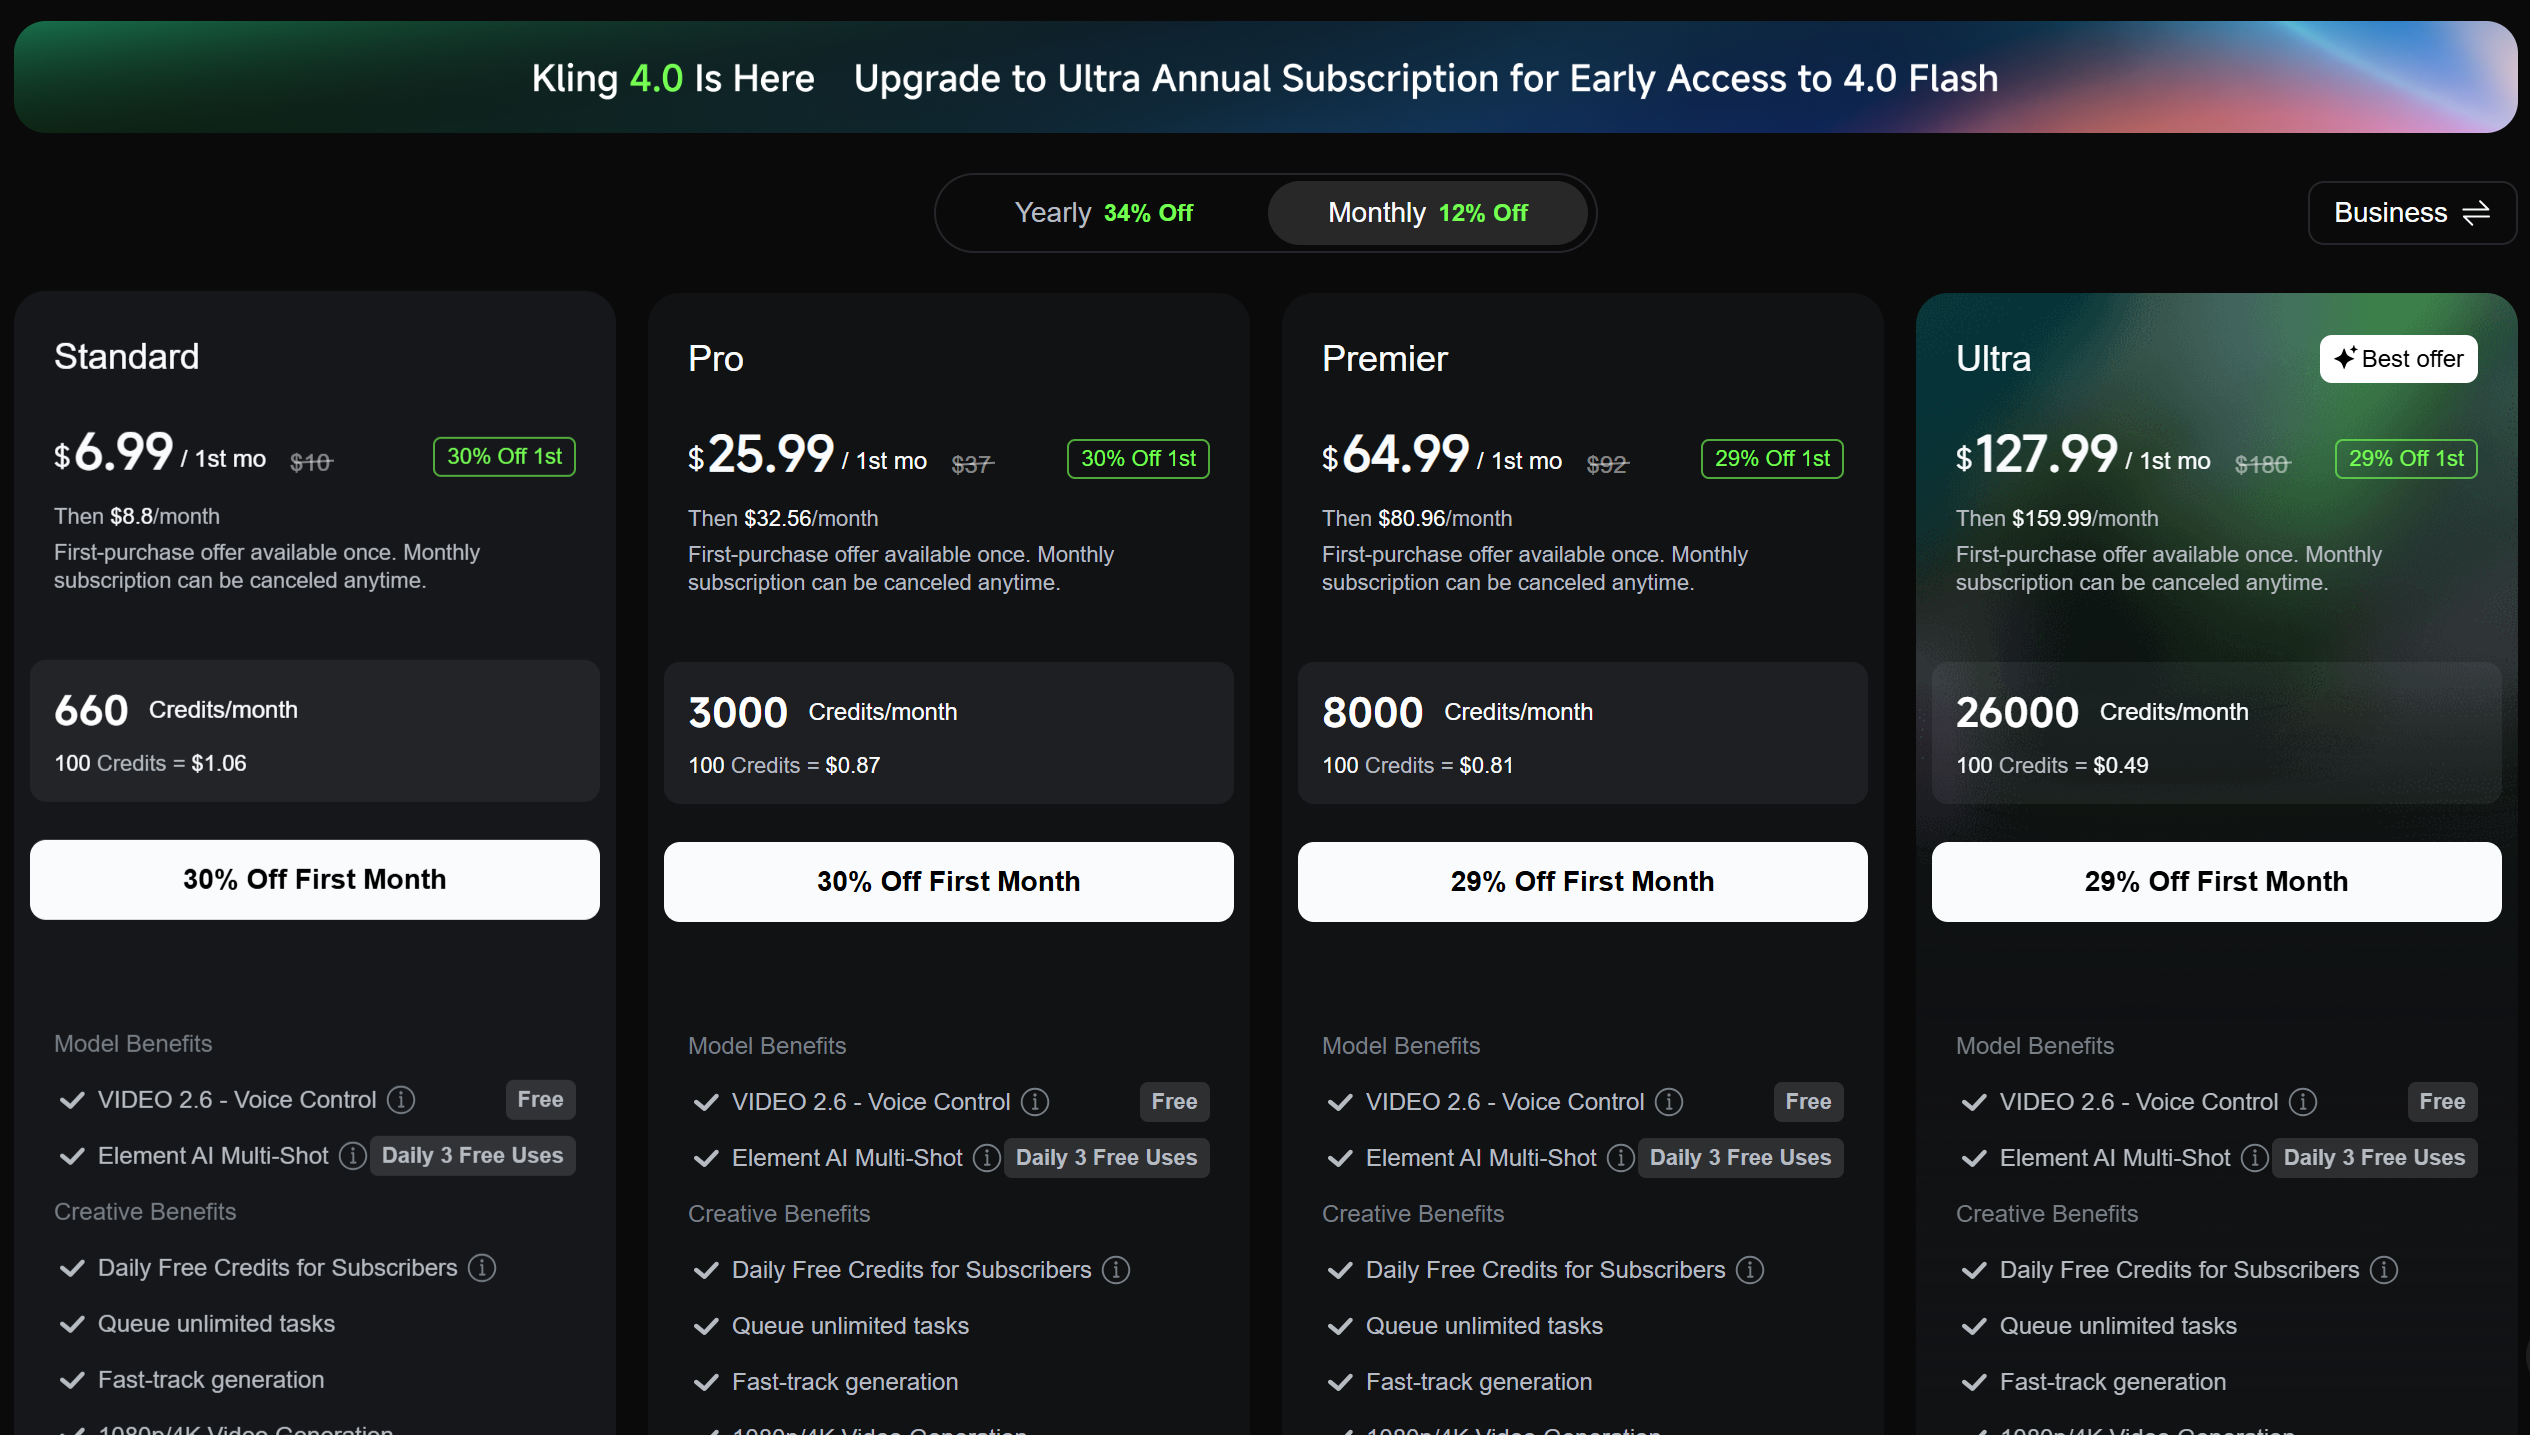
Task: Select Monthly 12% Off billing
Action: coord(1427,213)
